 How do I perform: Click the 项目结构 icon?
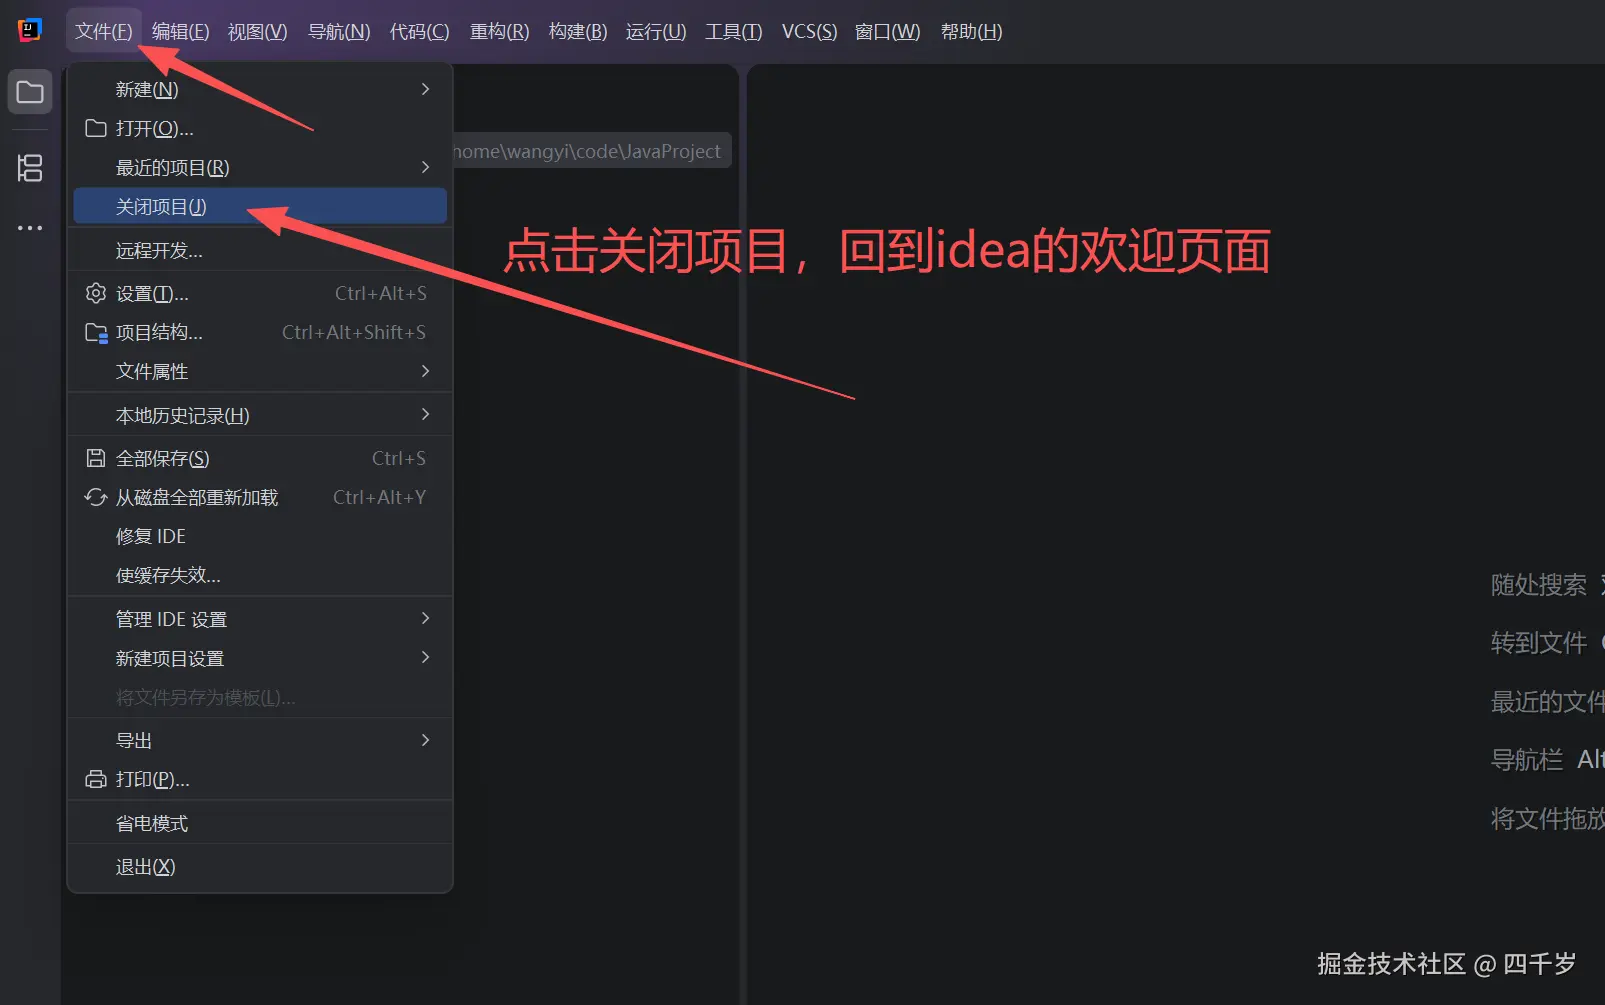point(95,332)
